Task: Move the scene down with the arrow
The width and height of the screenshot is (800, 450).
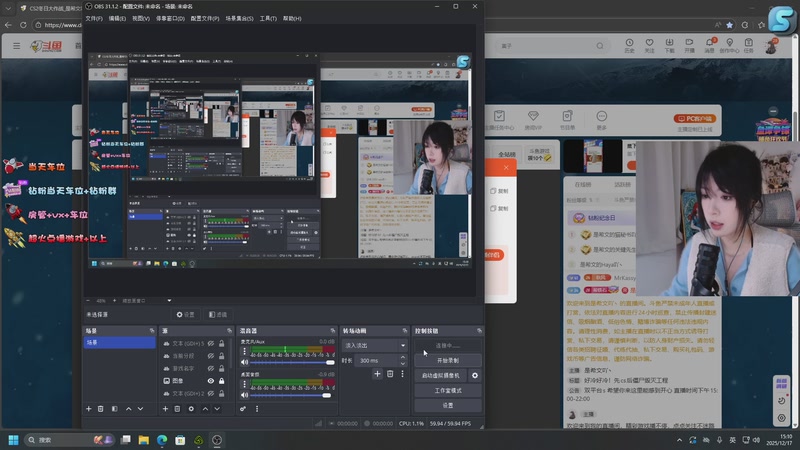Action: coord(140,409)
